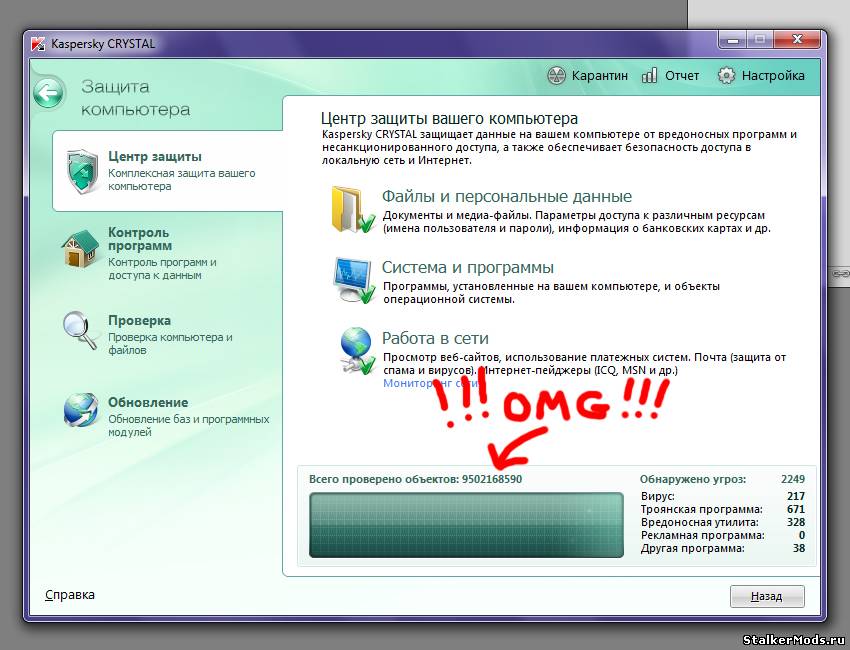Click the Карантин radiation icon
This screenshot has width=850, height=650.
click(556, 76)
